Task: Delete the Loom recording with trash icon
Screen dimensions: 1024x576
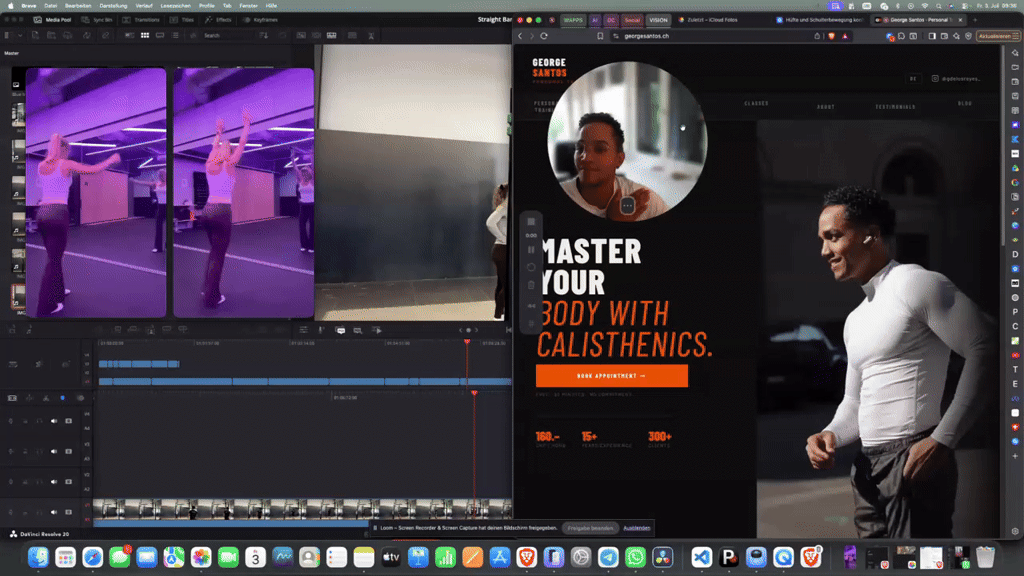Action: pyautogui.click(x=531, y=285)
